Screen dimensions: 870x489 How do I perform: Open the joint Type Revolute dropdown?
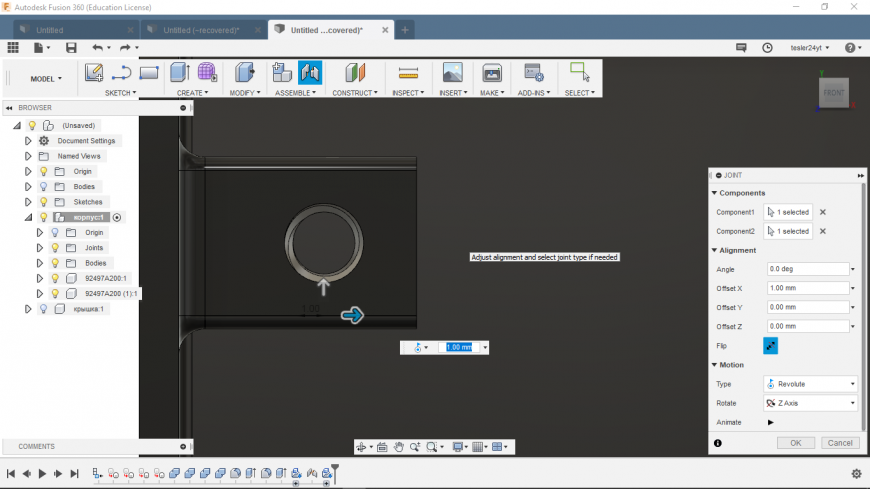coord(810,384)
